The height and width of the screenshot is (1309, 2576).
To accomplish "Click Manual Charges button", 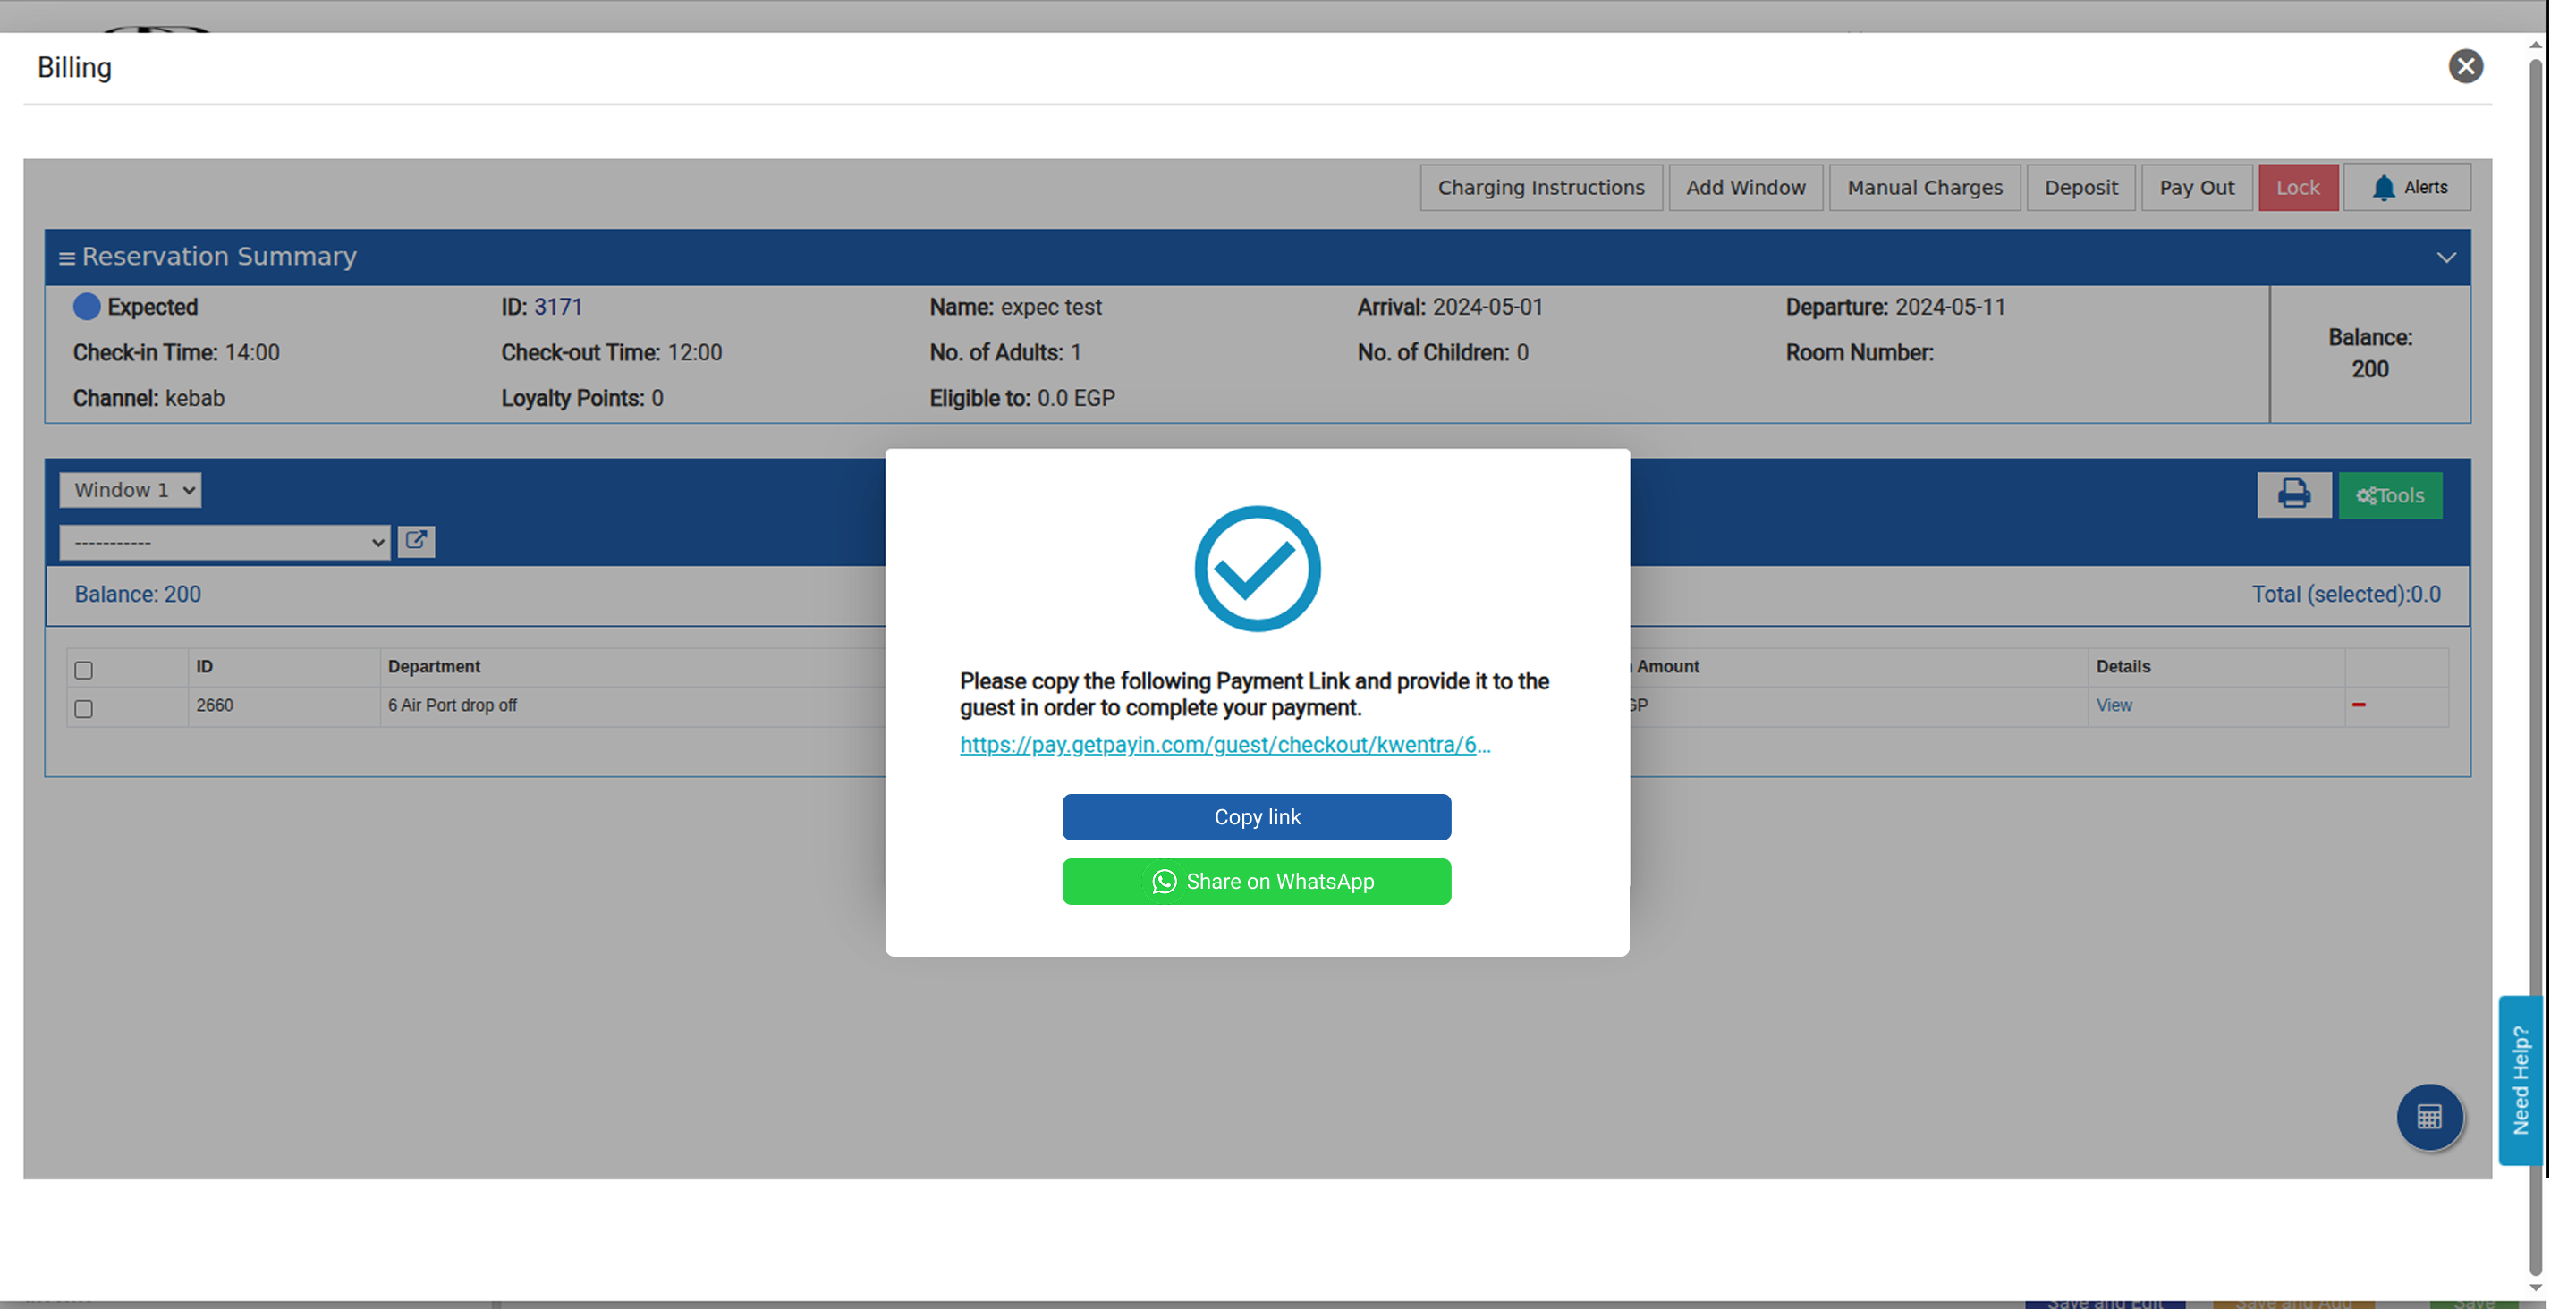I will [1924, 187].
